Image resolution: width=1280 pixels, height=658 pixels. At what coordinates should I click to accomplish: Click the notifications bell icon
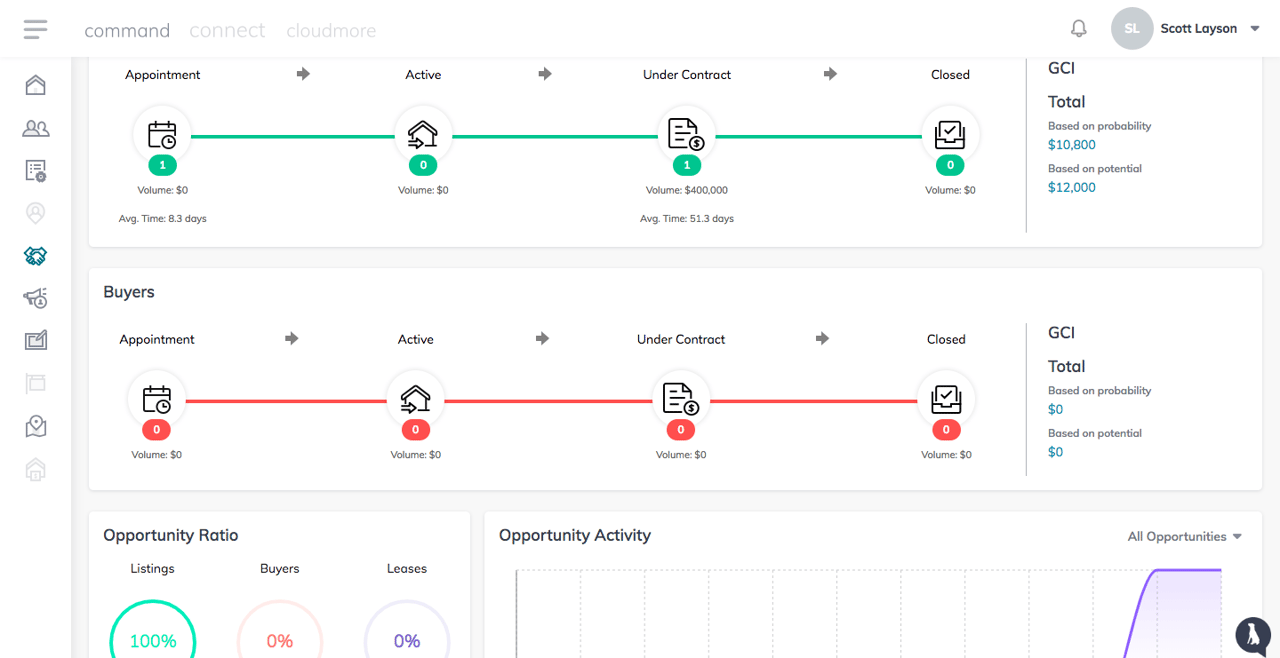tap(1078, 29)
